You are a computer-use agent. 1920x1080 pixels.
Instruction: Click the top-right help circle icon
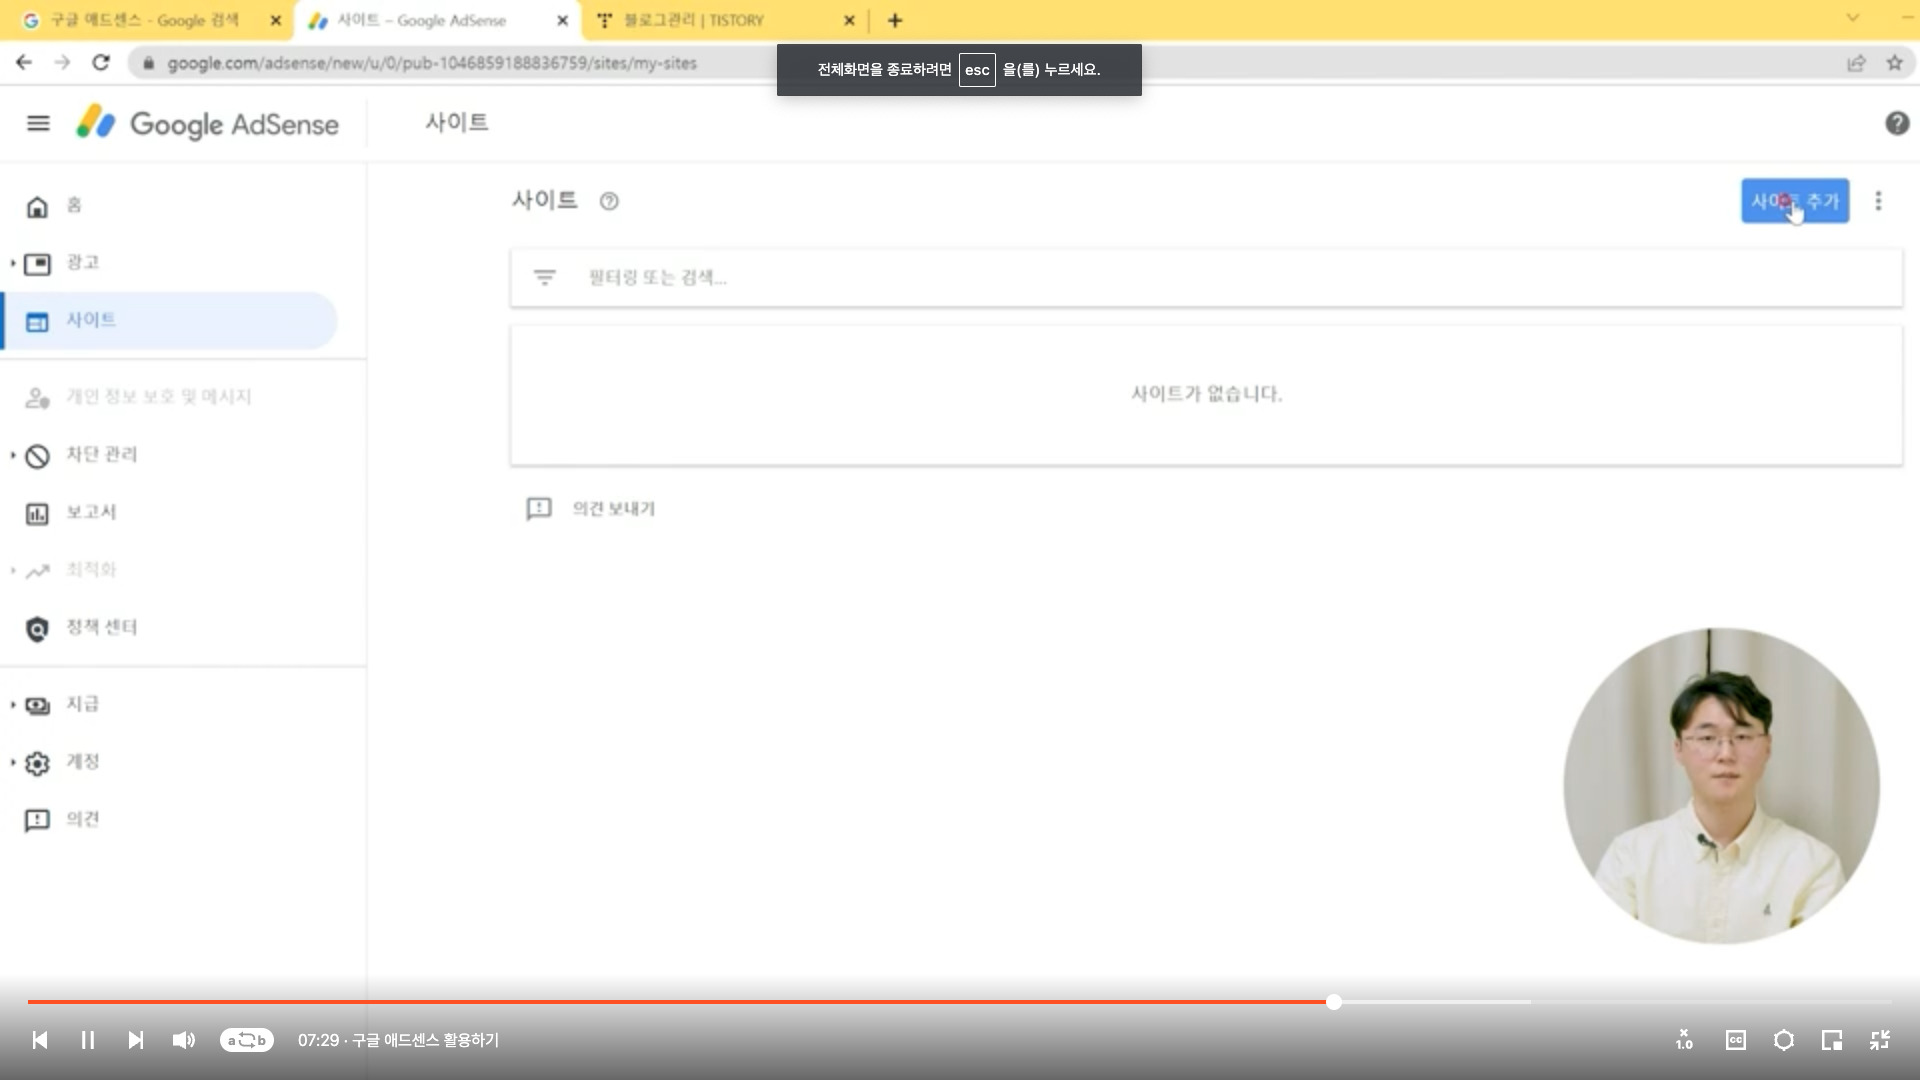point(1896,123)
